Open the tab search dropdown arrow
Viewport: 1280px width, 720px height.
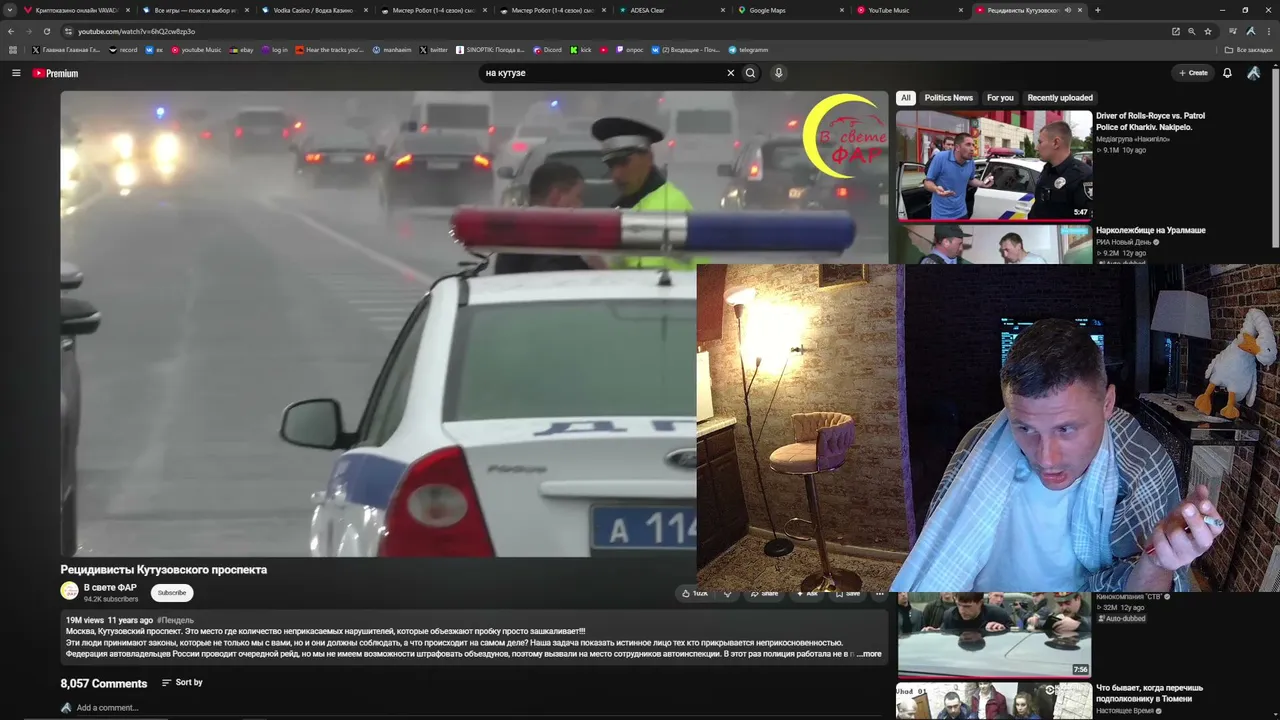coord(11,10)
